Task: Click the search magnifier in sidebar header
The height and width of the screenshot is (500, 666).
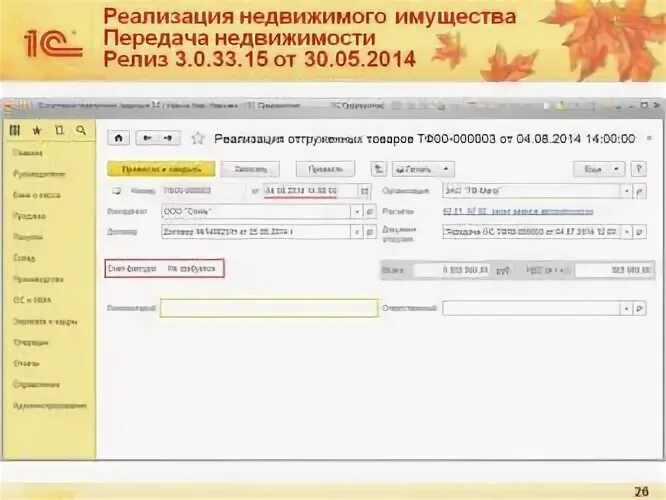Action: (x=81, y=130)
